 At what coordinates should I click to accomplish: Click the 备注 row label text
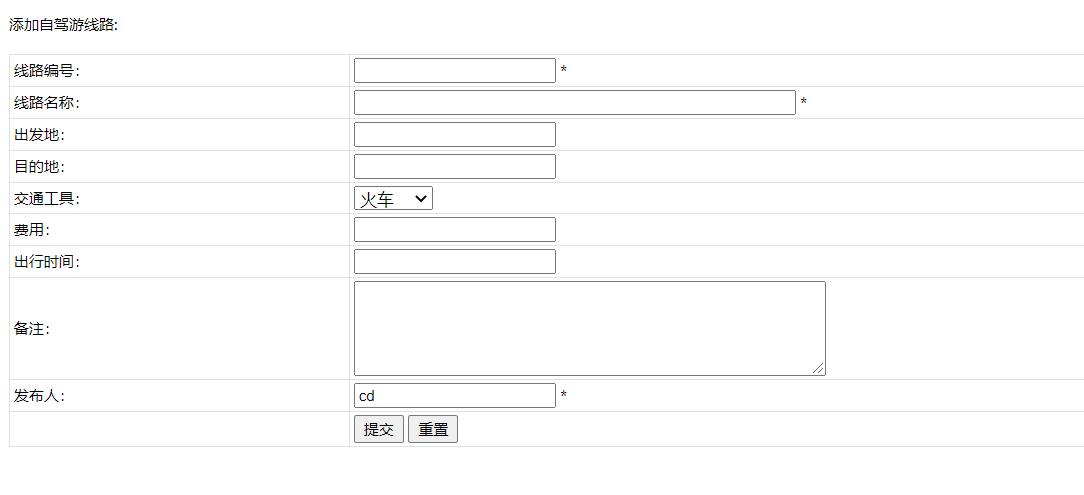coord(31,329)
